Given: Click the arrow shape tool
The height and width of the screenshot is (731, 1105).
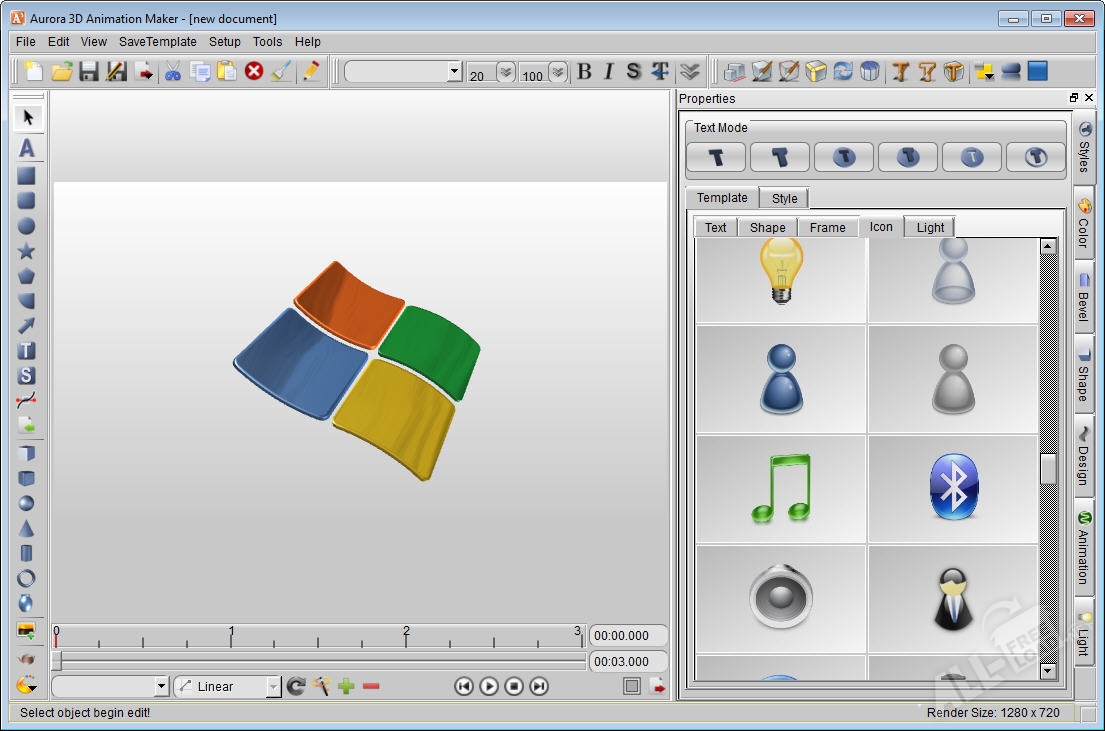Looking at the screenshot, I should pyautogui.click(x=27, y=326).
